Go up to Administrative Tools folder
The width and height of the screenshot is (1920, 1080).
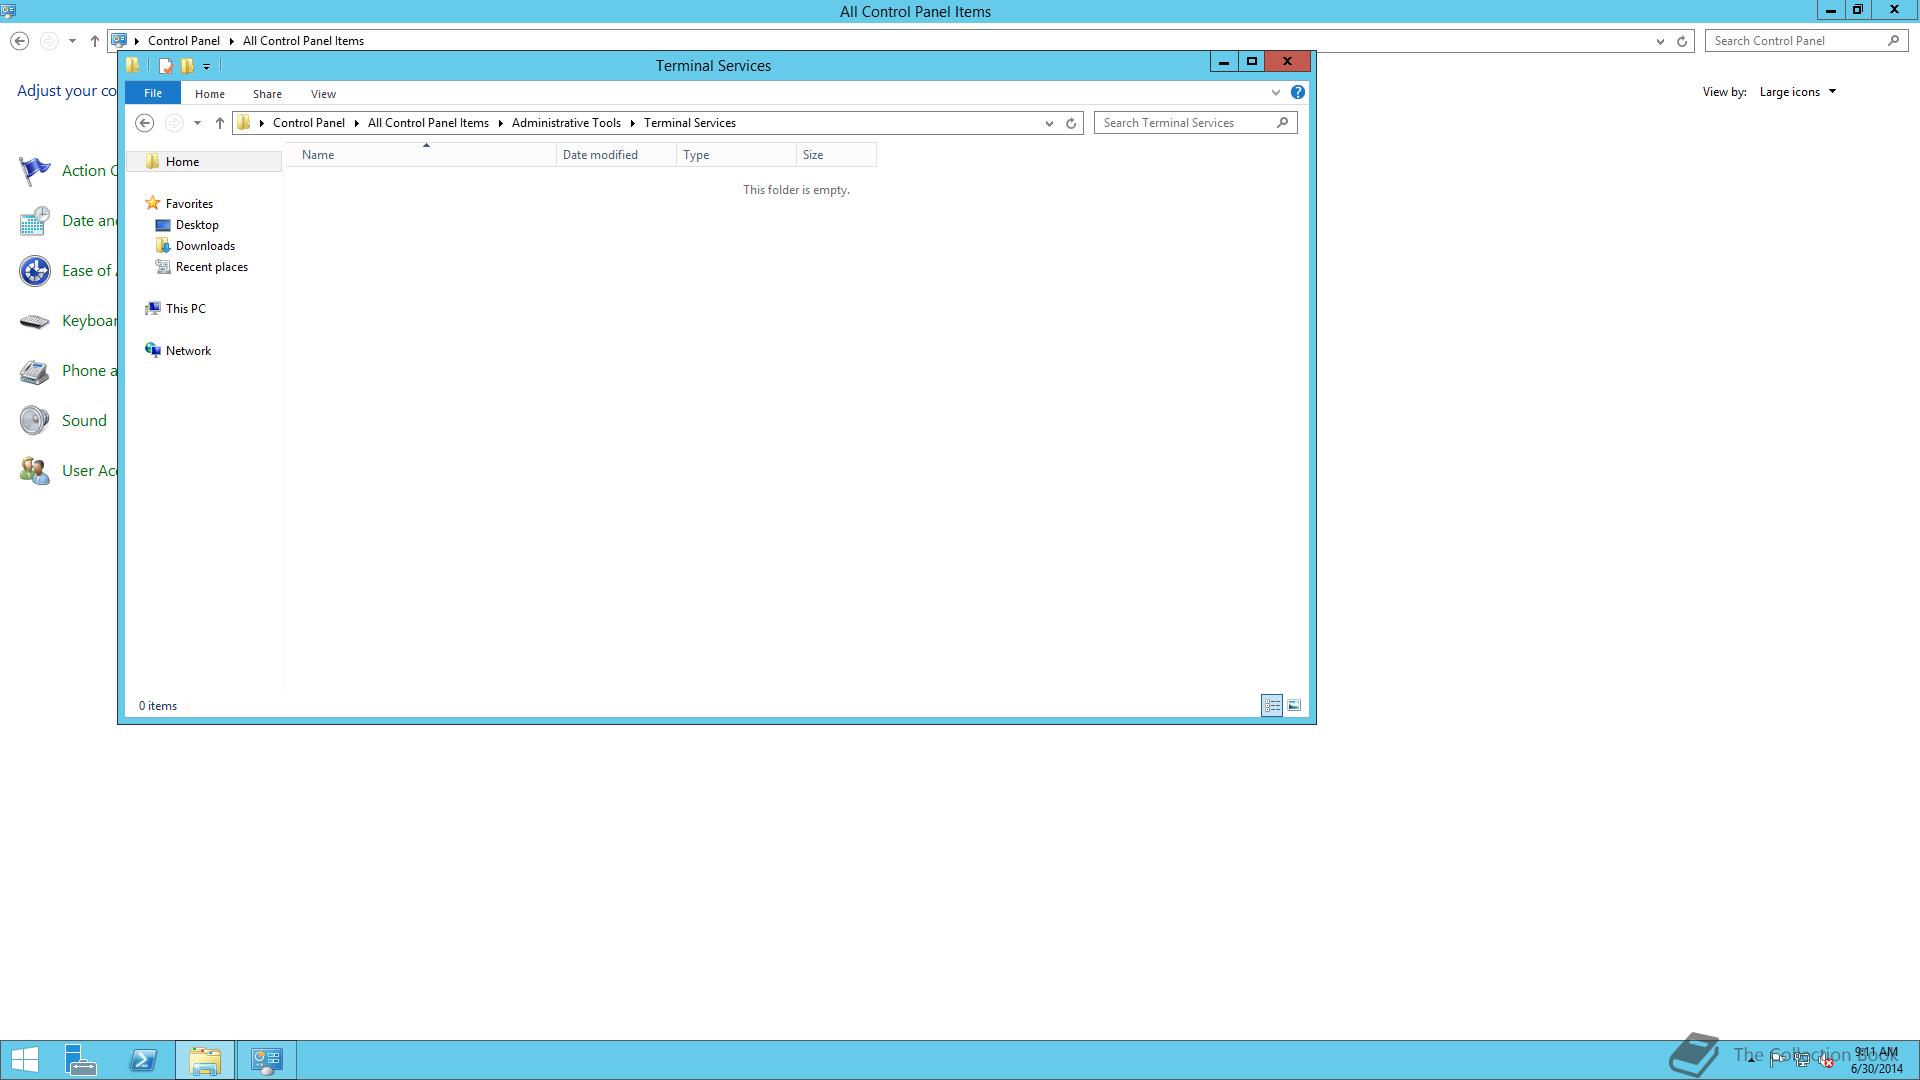pyautogui.click(x=220, y=123)
